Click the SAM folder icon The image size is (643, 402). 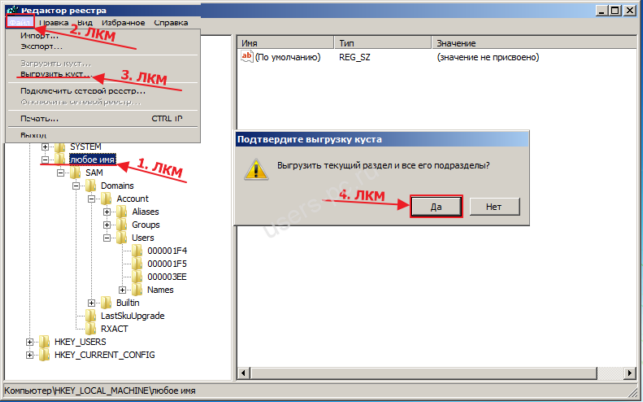tap(75, 172)
